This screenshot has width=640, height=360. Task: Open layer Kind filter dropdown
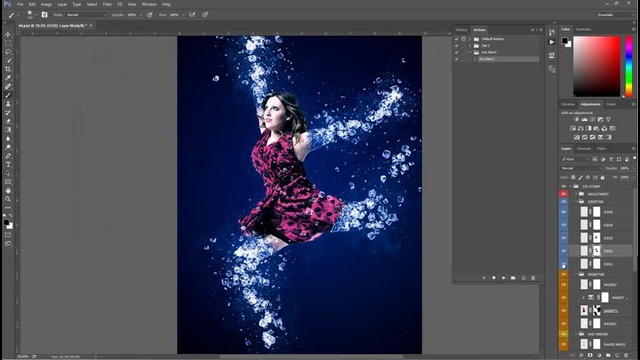click(575, 159)
